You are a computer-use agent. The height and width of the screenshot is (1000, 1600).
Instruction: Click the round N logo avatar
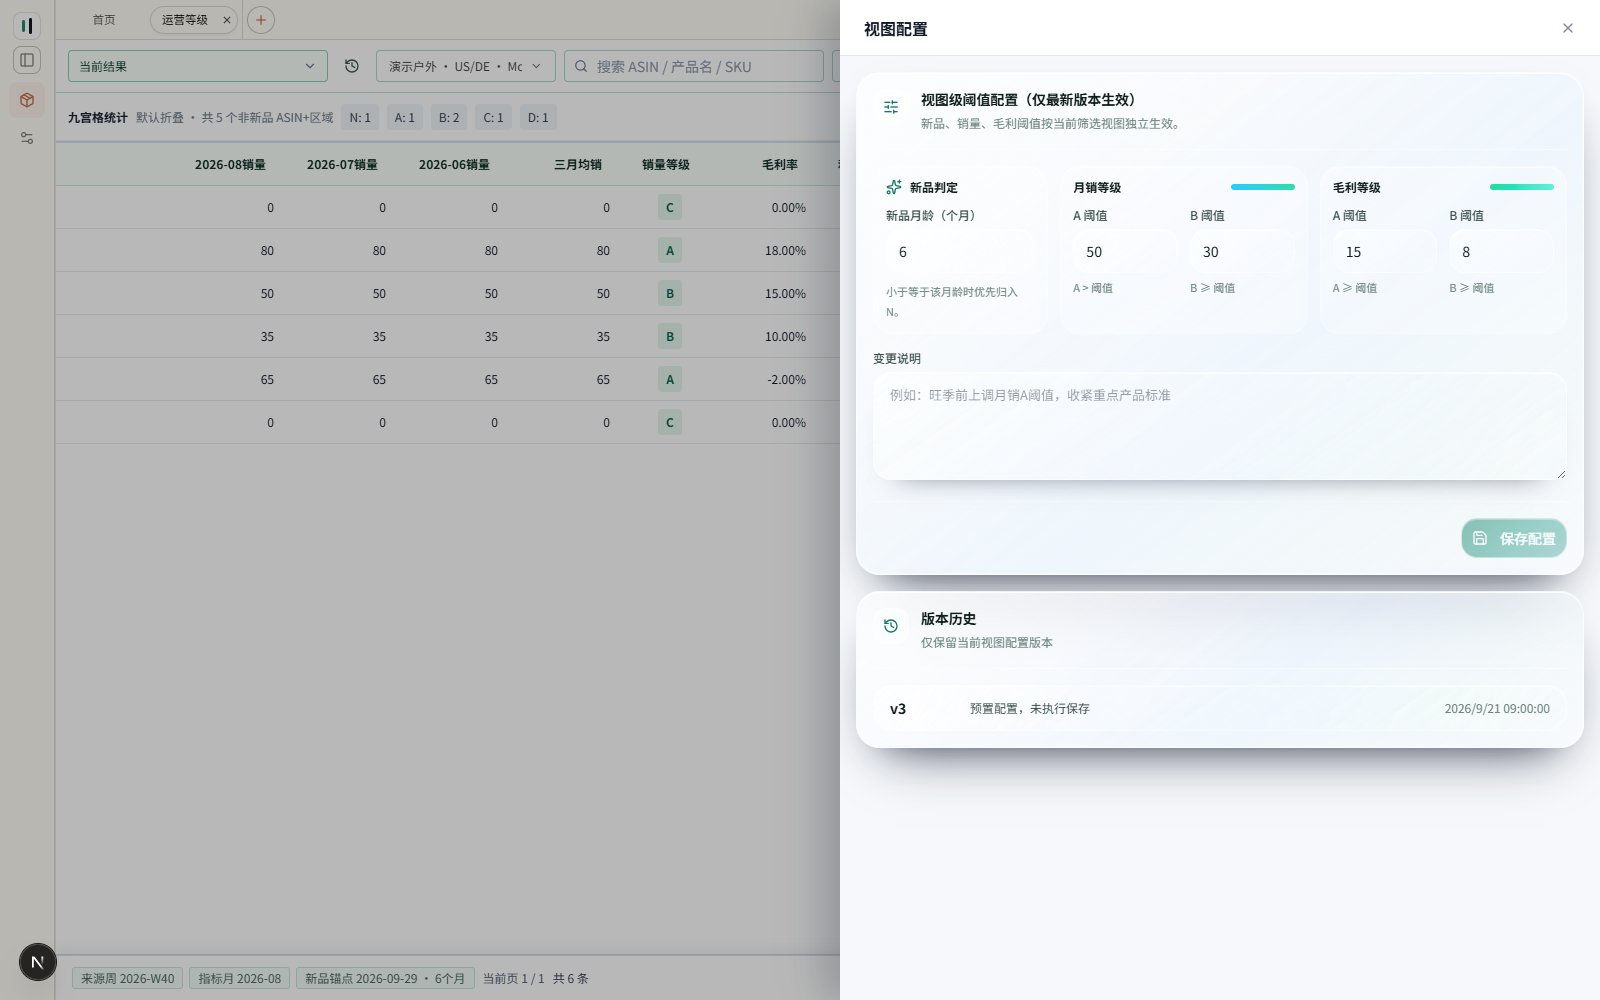[38, 962]
